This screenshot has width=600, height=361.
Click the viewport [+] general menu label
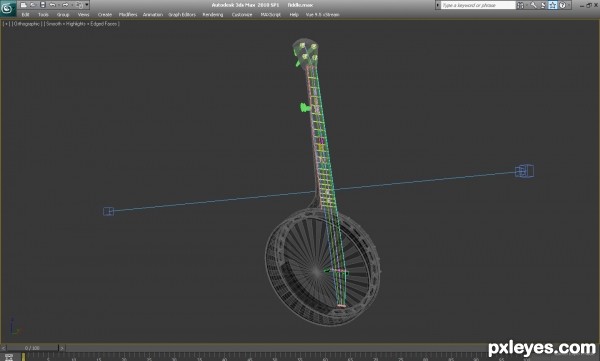6,24
